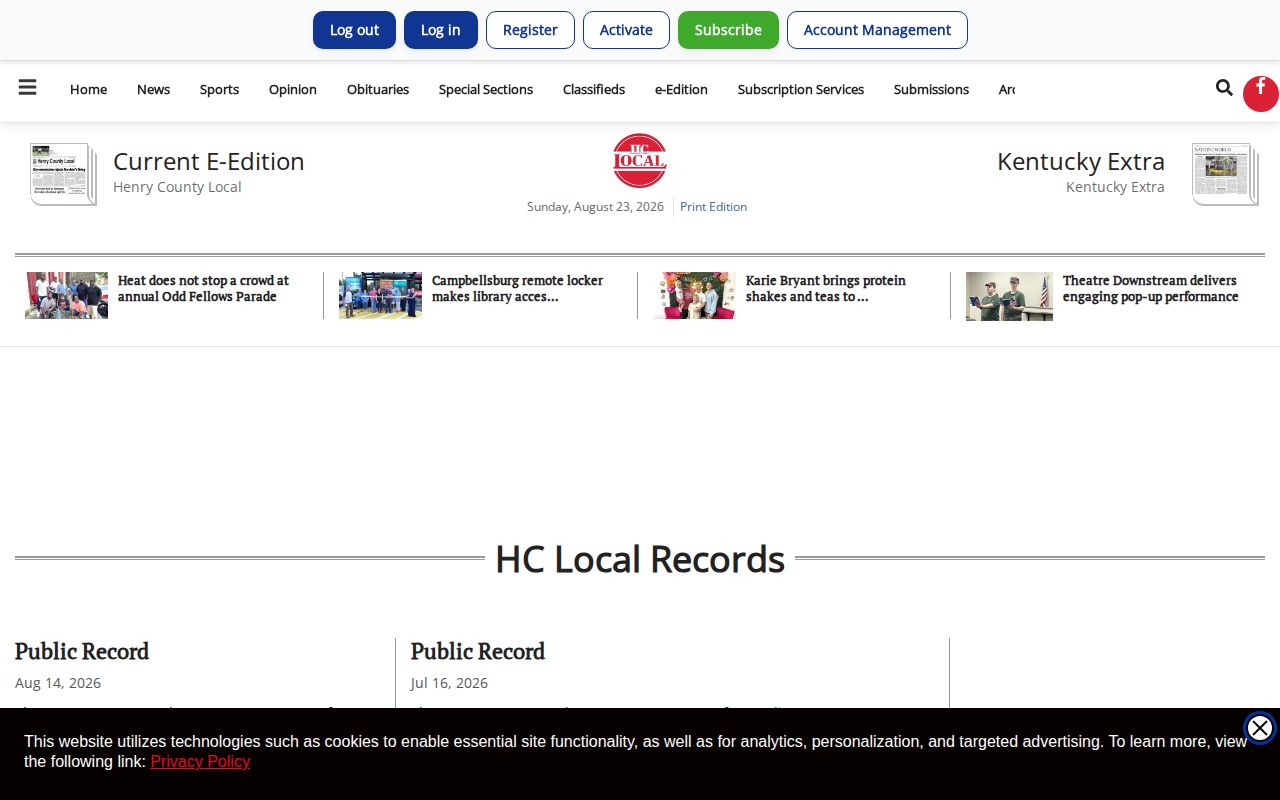Open the Subscription Services menu item
This screenshot has height=800, width=1280.
[x=801, y=89]
